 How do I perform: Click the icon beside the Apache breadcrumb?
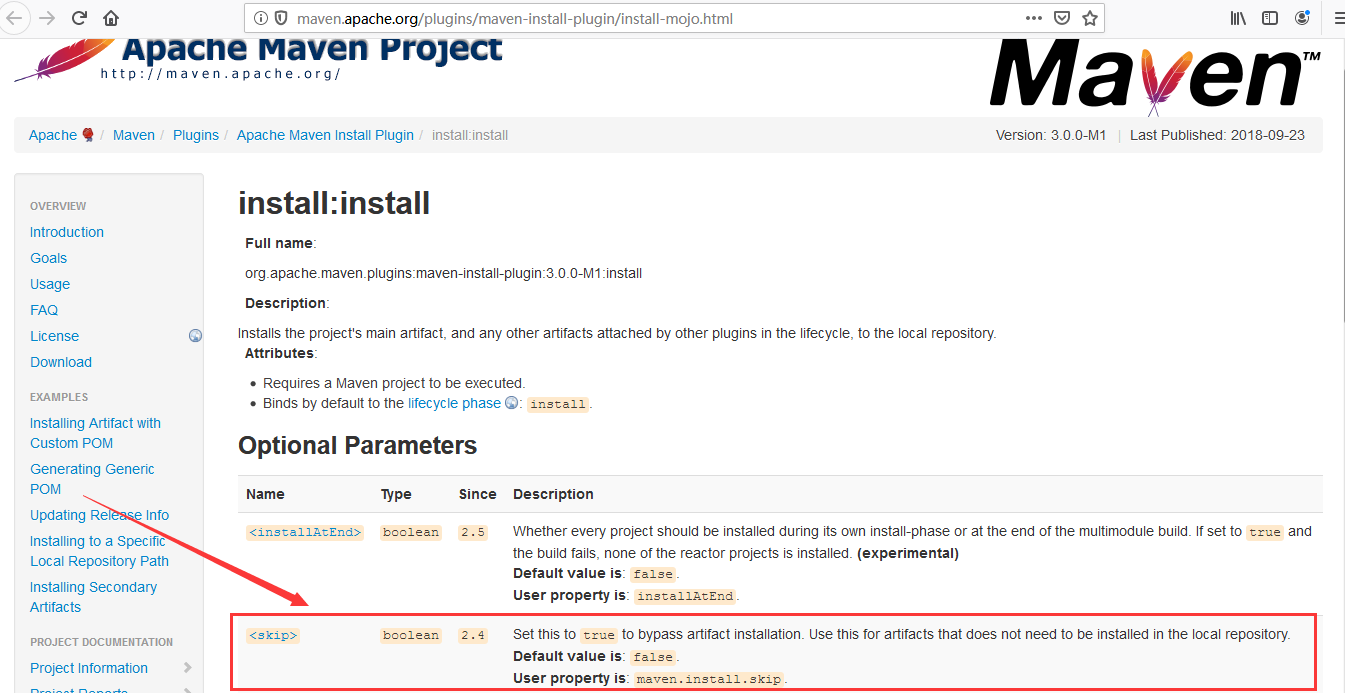(88, 135)
